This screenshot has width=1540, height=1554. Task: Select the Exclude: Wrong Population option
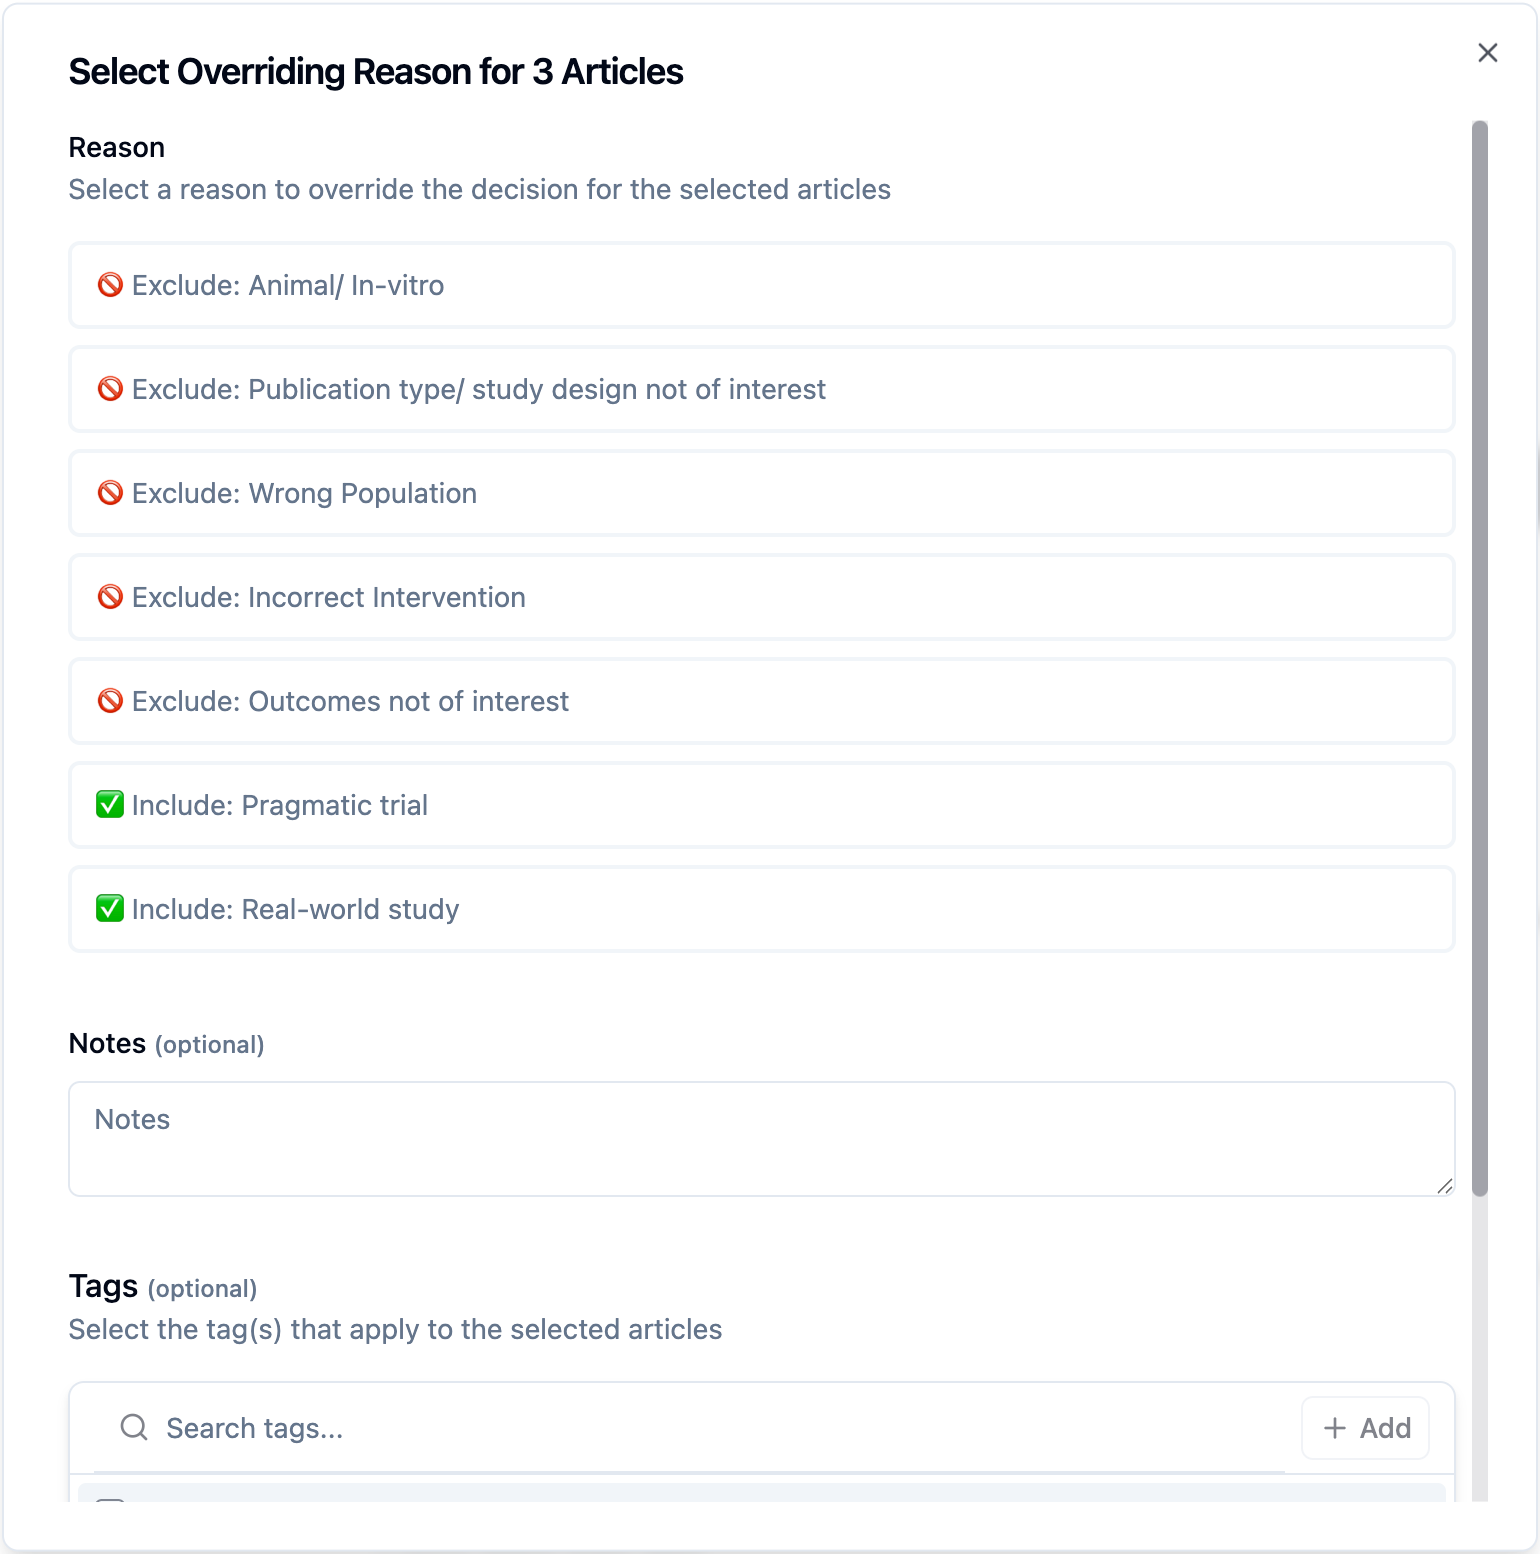(x=760, y=493)
